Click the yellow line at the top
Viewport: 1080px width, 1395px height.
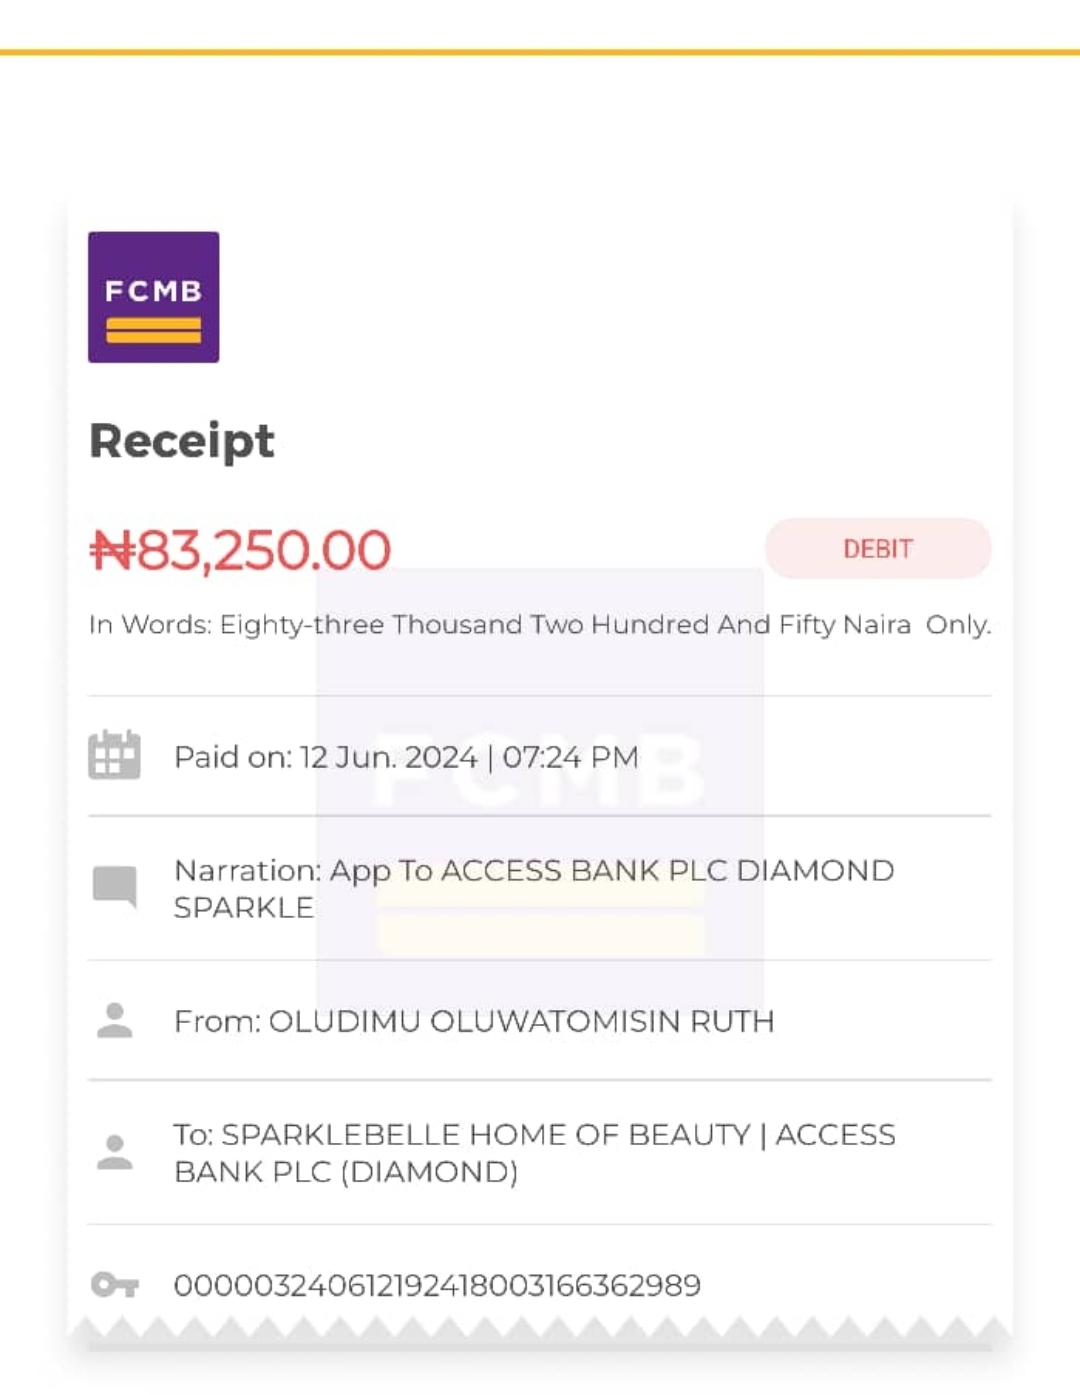coord(540,51)
